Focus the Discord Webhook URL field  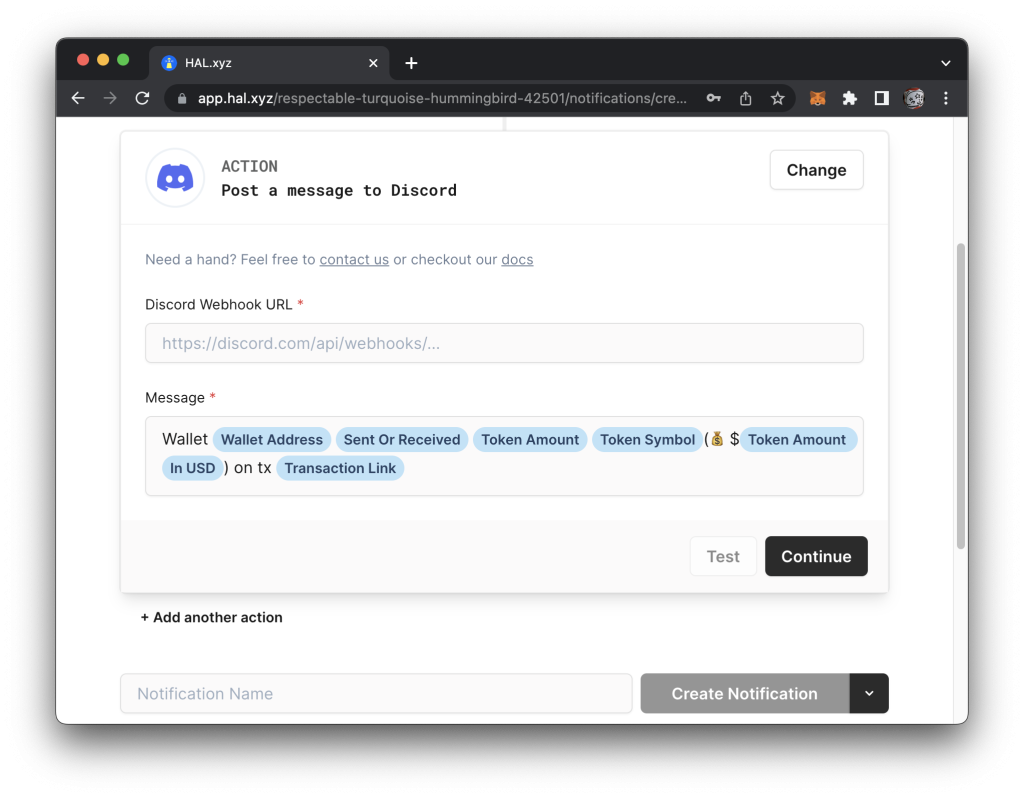[x=504, y=343]
